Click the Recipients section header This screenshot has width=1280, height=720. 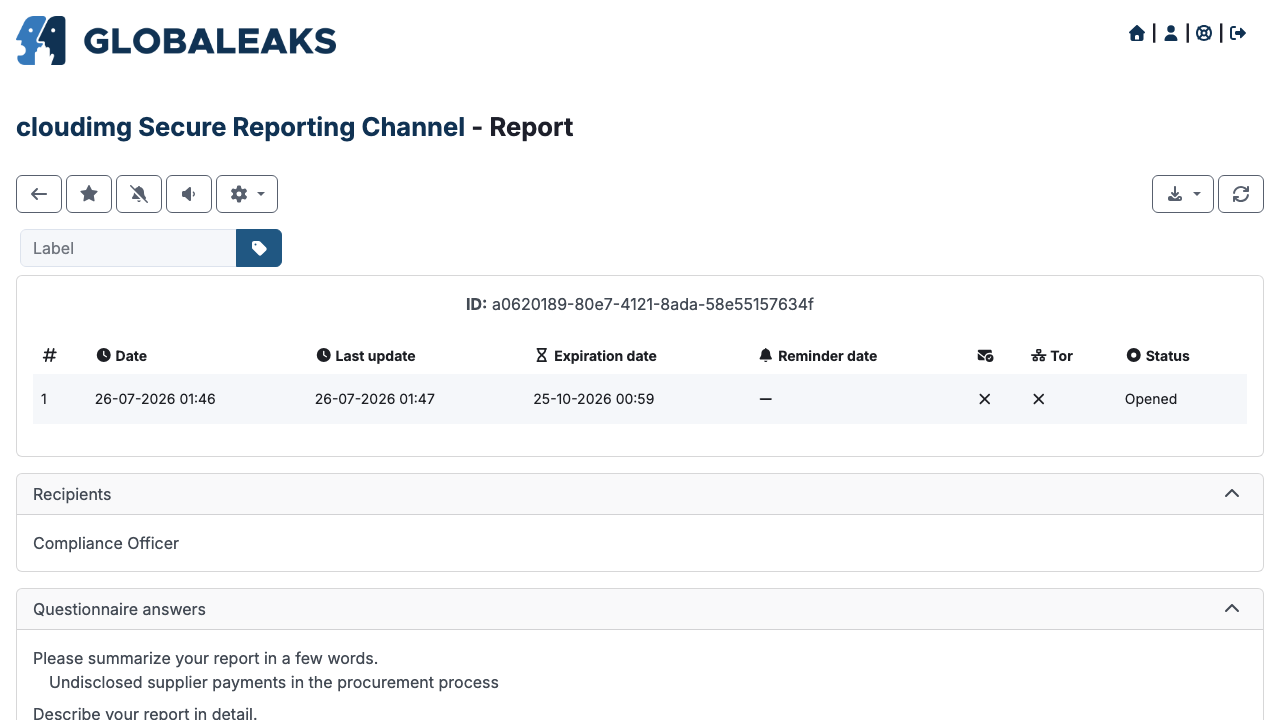click(640, 494)
